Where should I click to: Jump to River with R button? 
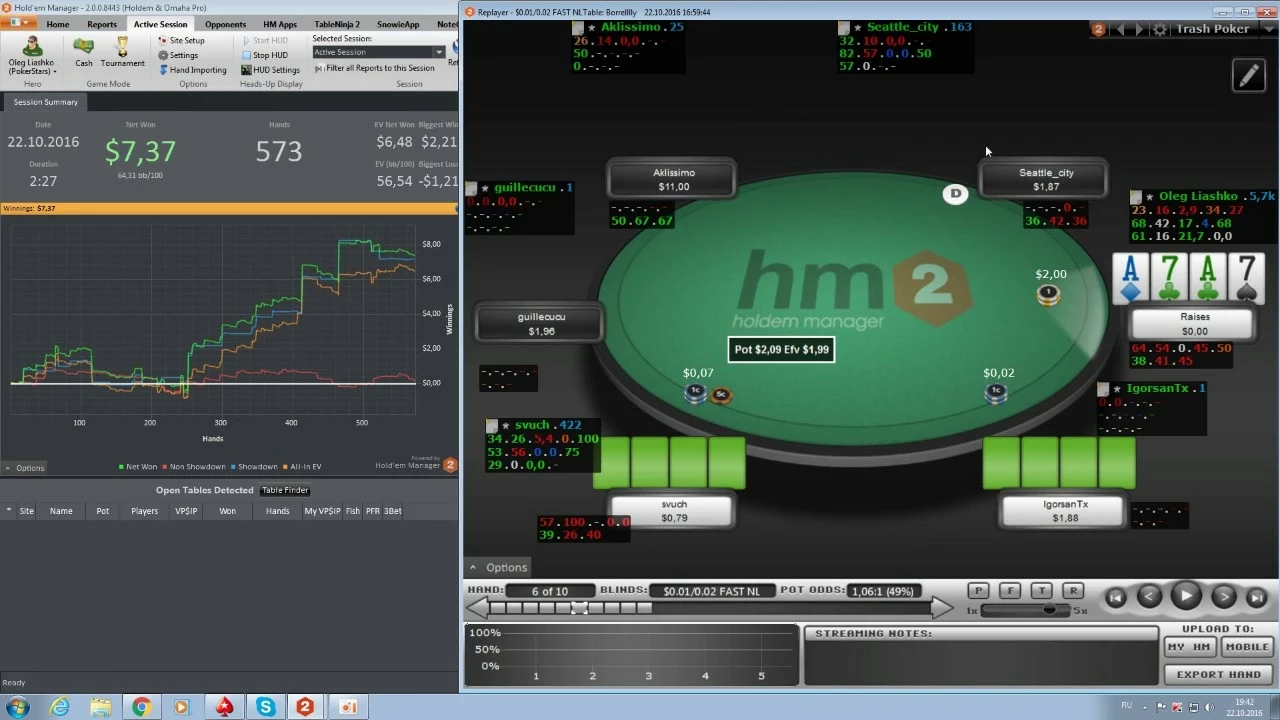[1072, 591]
